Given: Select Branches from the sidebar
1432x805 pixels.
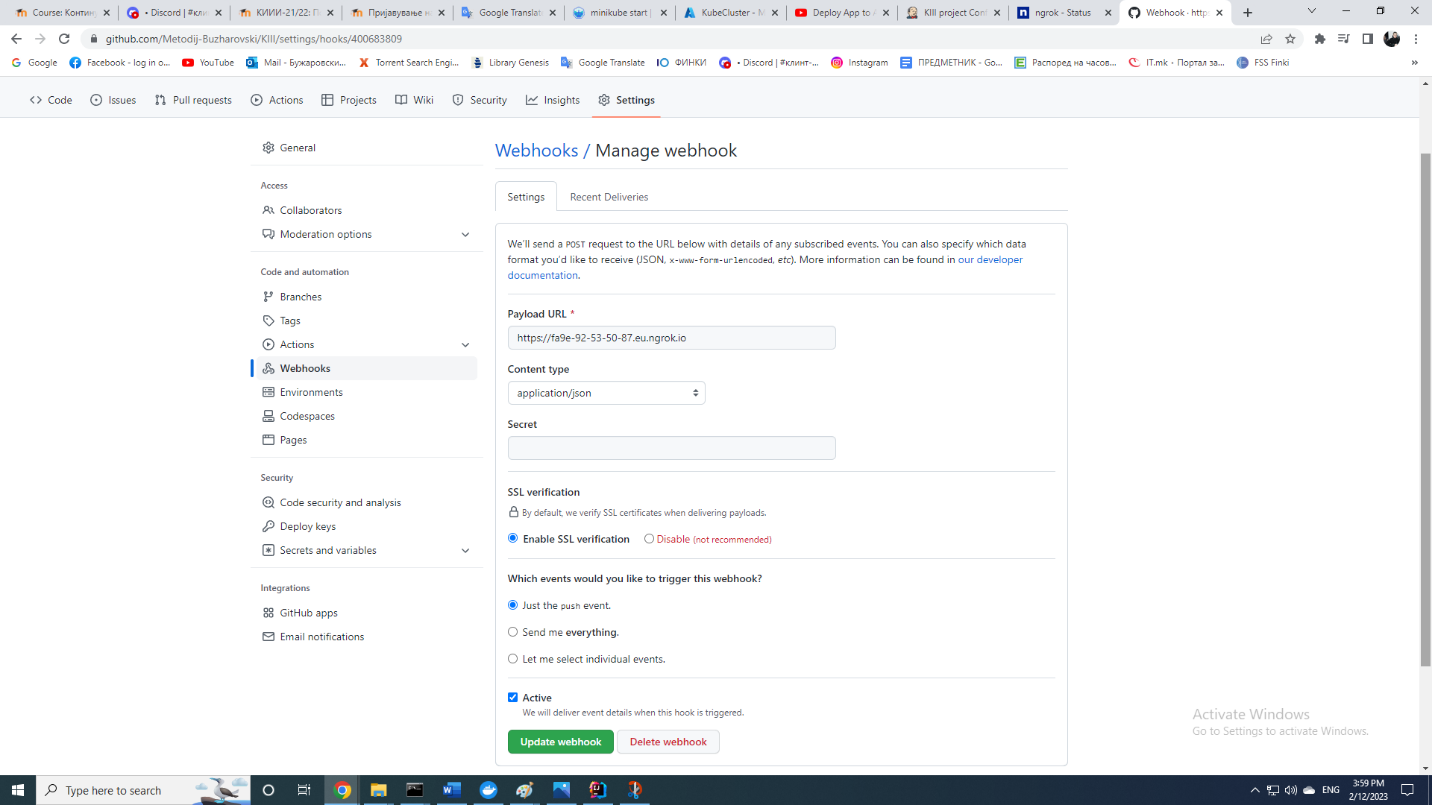Looking at the screenshot, I should [300, 296].
